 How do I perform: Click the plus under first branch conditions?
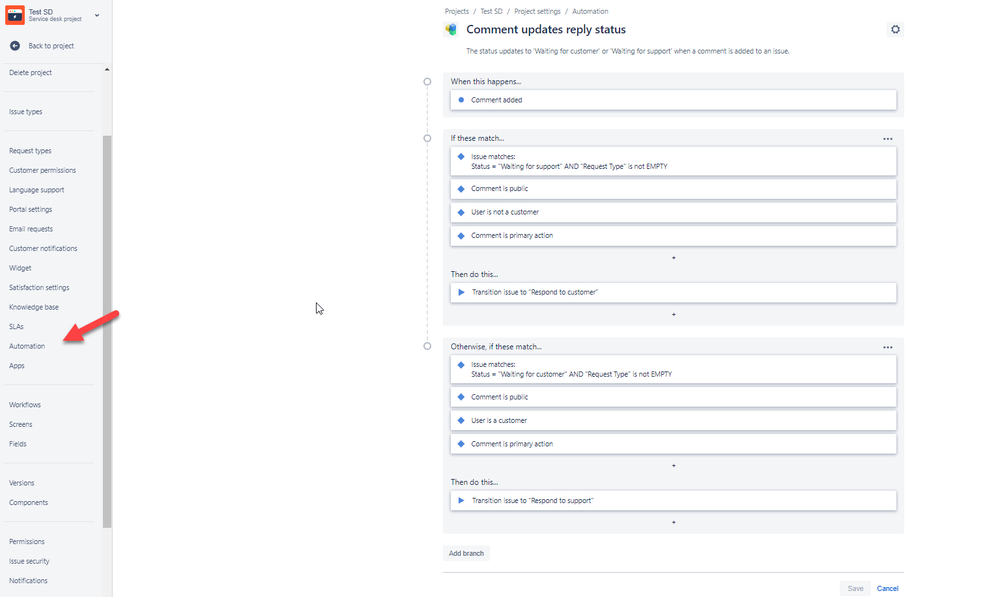673,258
